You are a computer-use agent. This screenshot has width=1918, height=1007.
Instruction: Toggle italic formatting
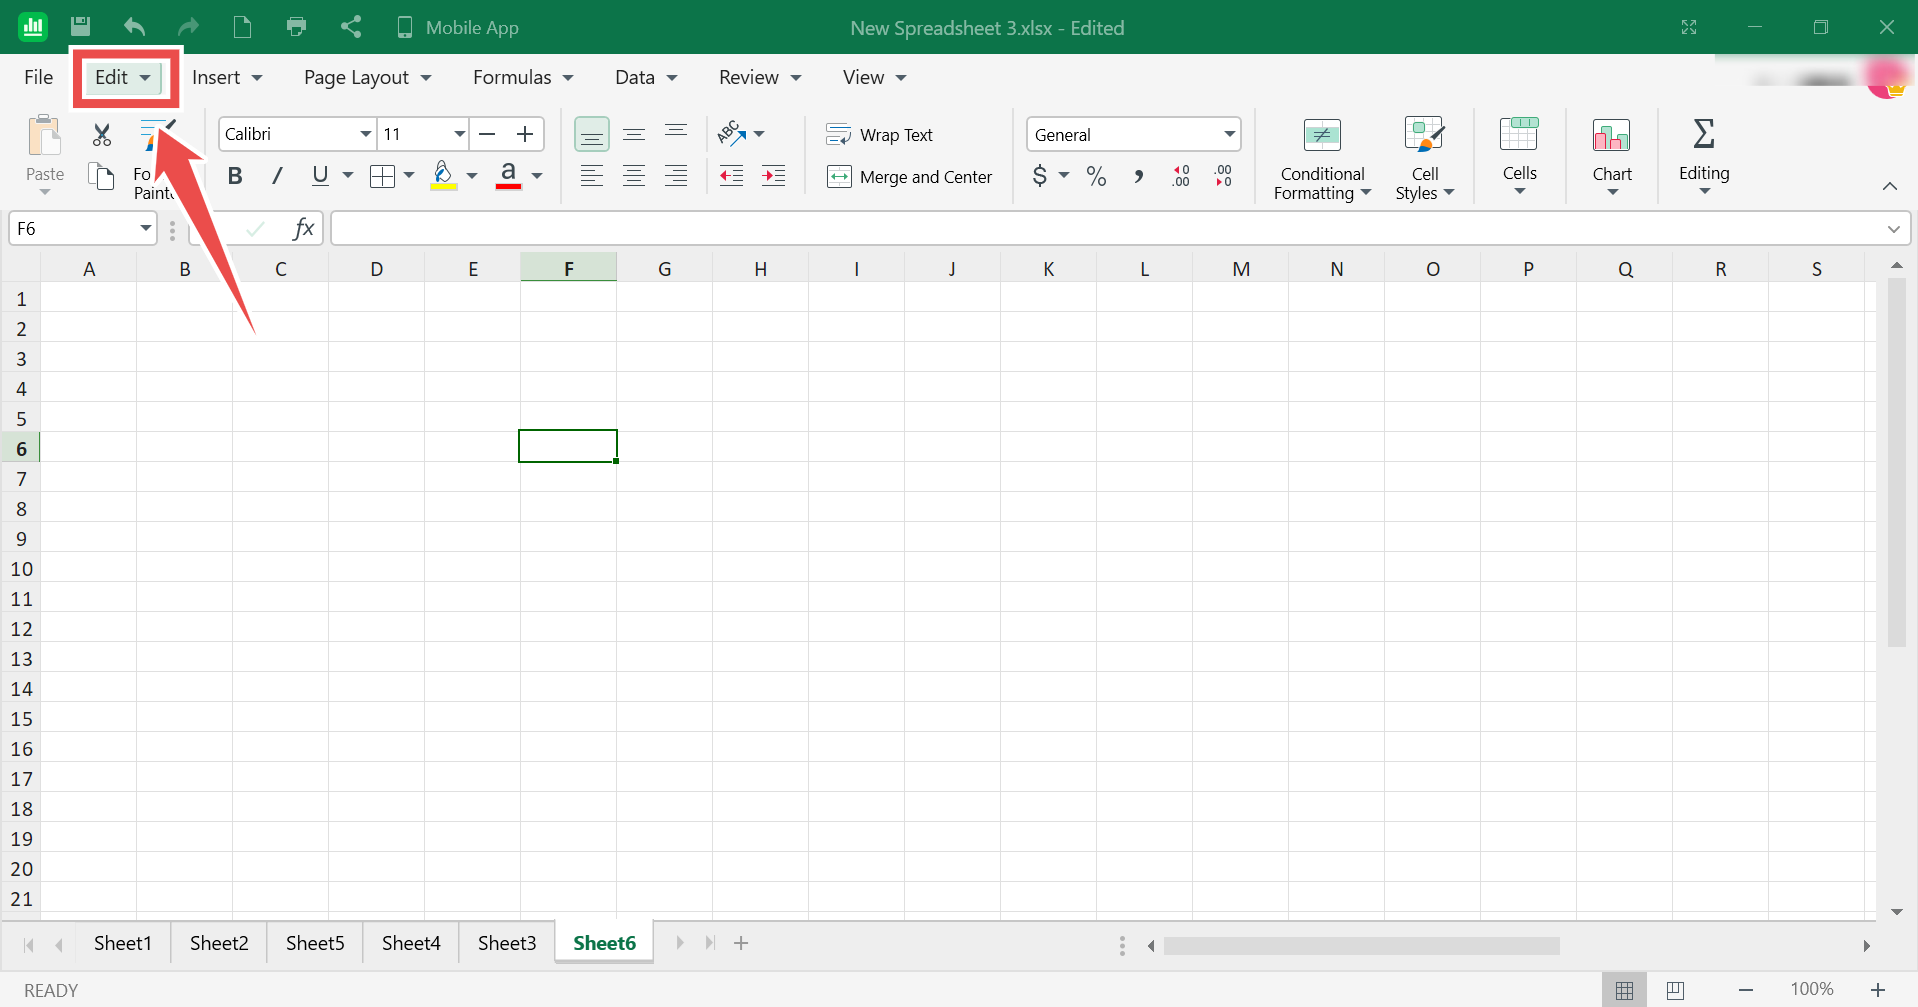(x=277, y=176)
